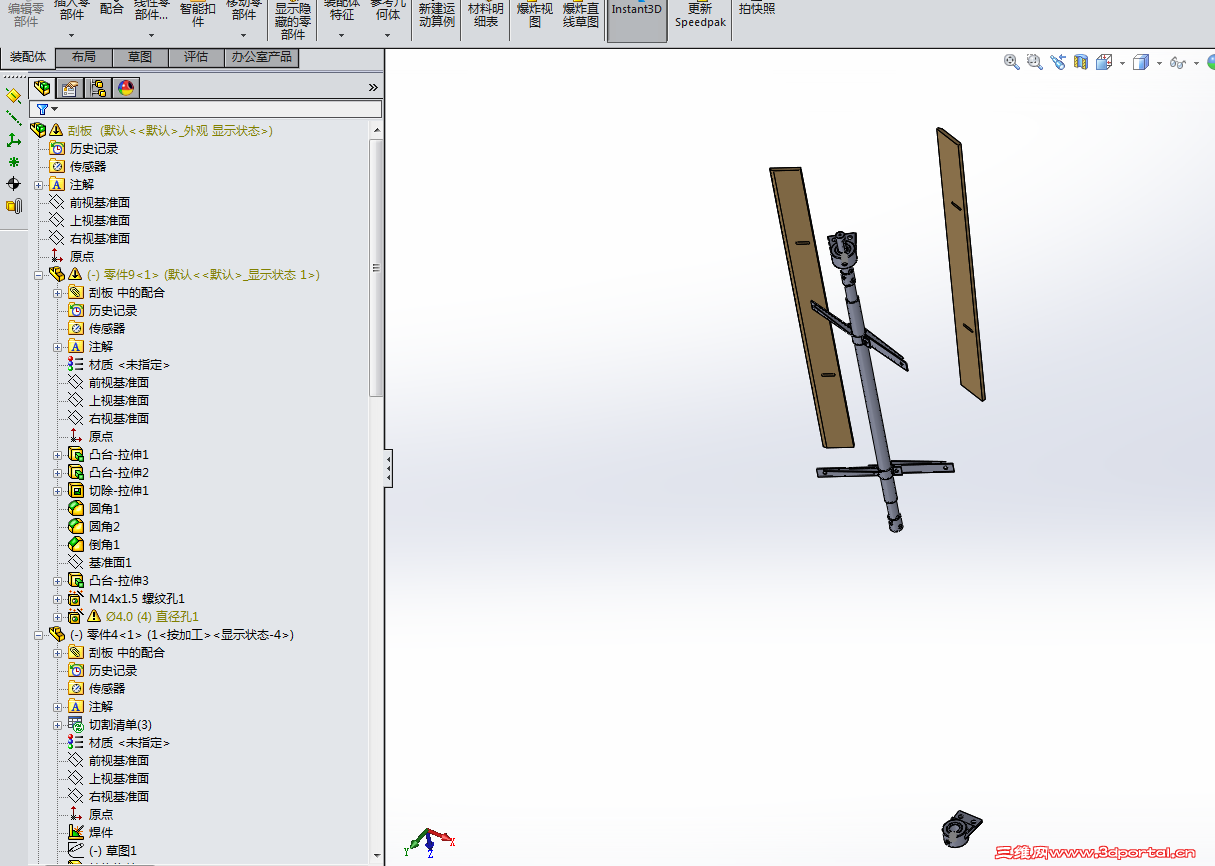Click the Zoom to Fit magnifier icon

coord(1012,62)
